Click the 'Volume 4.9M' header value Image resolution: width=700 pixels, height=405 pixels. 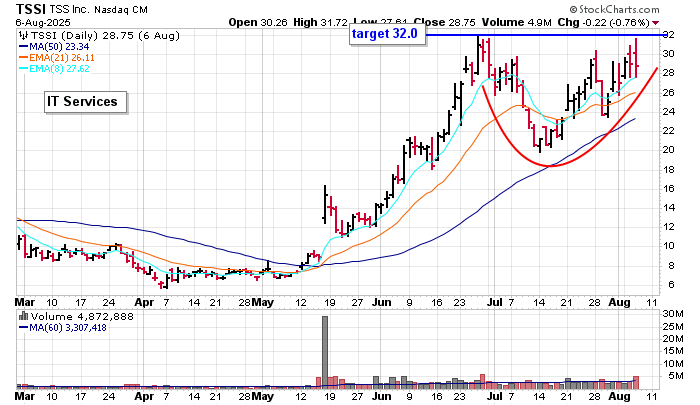point(517,22)
